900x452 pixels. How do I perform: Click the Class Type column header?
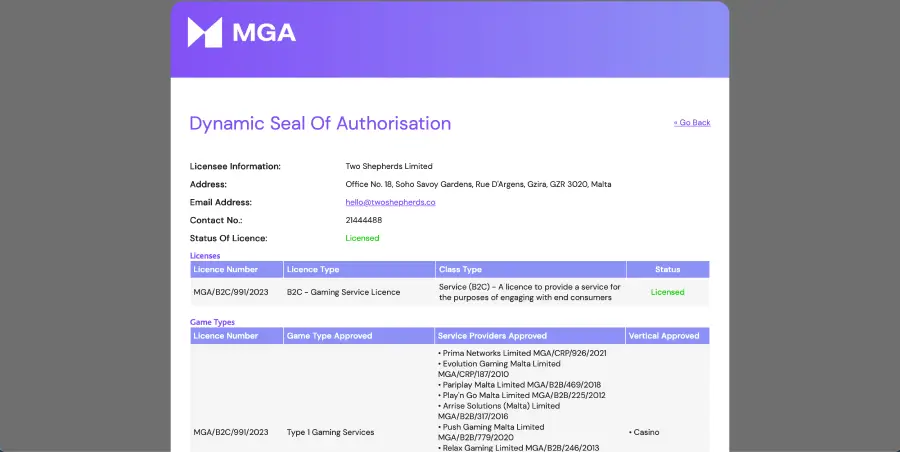coord(530,269)
